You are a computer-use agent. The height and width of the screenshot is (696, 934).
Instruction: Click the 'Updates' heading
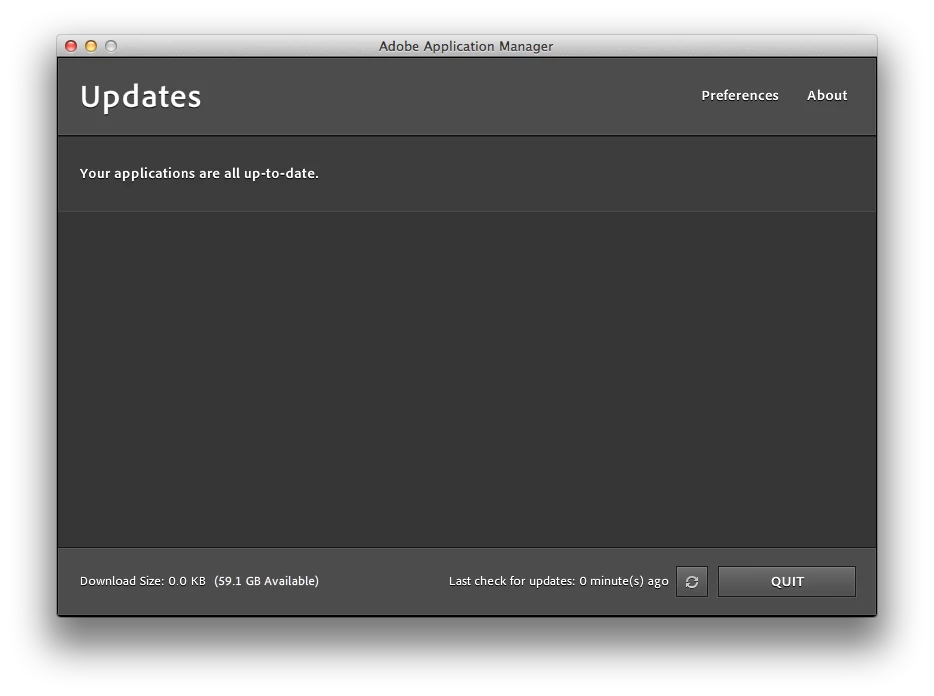141,97
